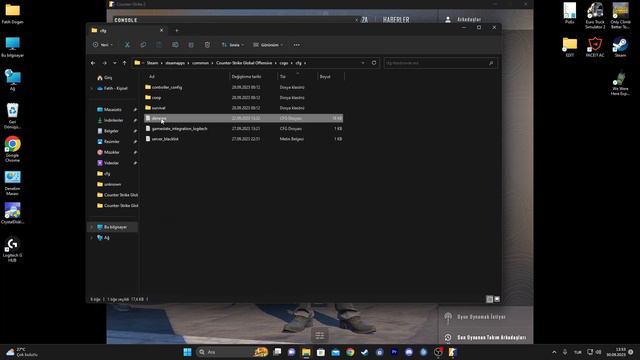Open Masaüstü in quick access

tap(113, 110)
